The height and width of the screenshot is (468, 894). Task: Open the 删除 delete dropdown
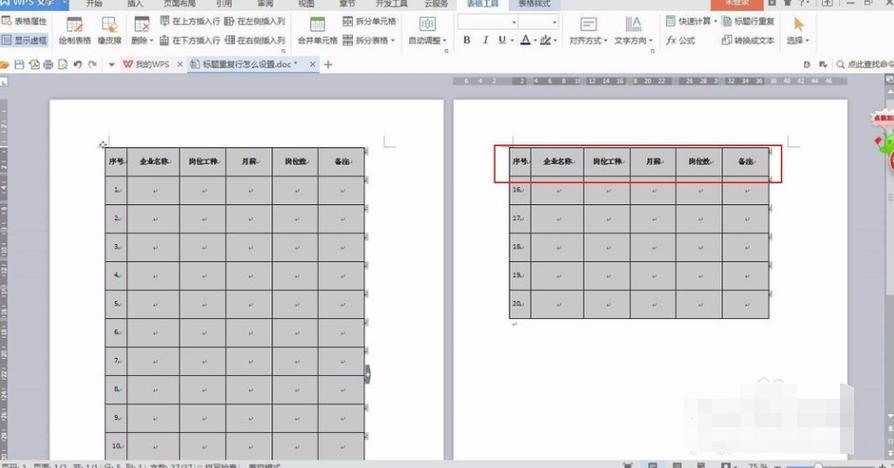(x=142, y=31)
